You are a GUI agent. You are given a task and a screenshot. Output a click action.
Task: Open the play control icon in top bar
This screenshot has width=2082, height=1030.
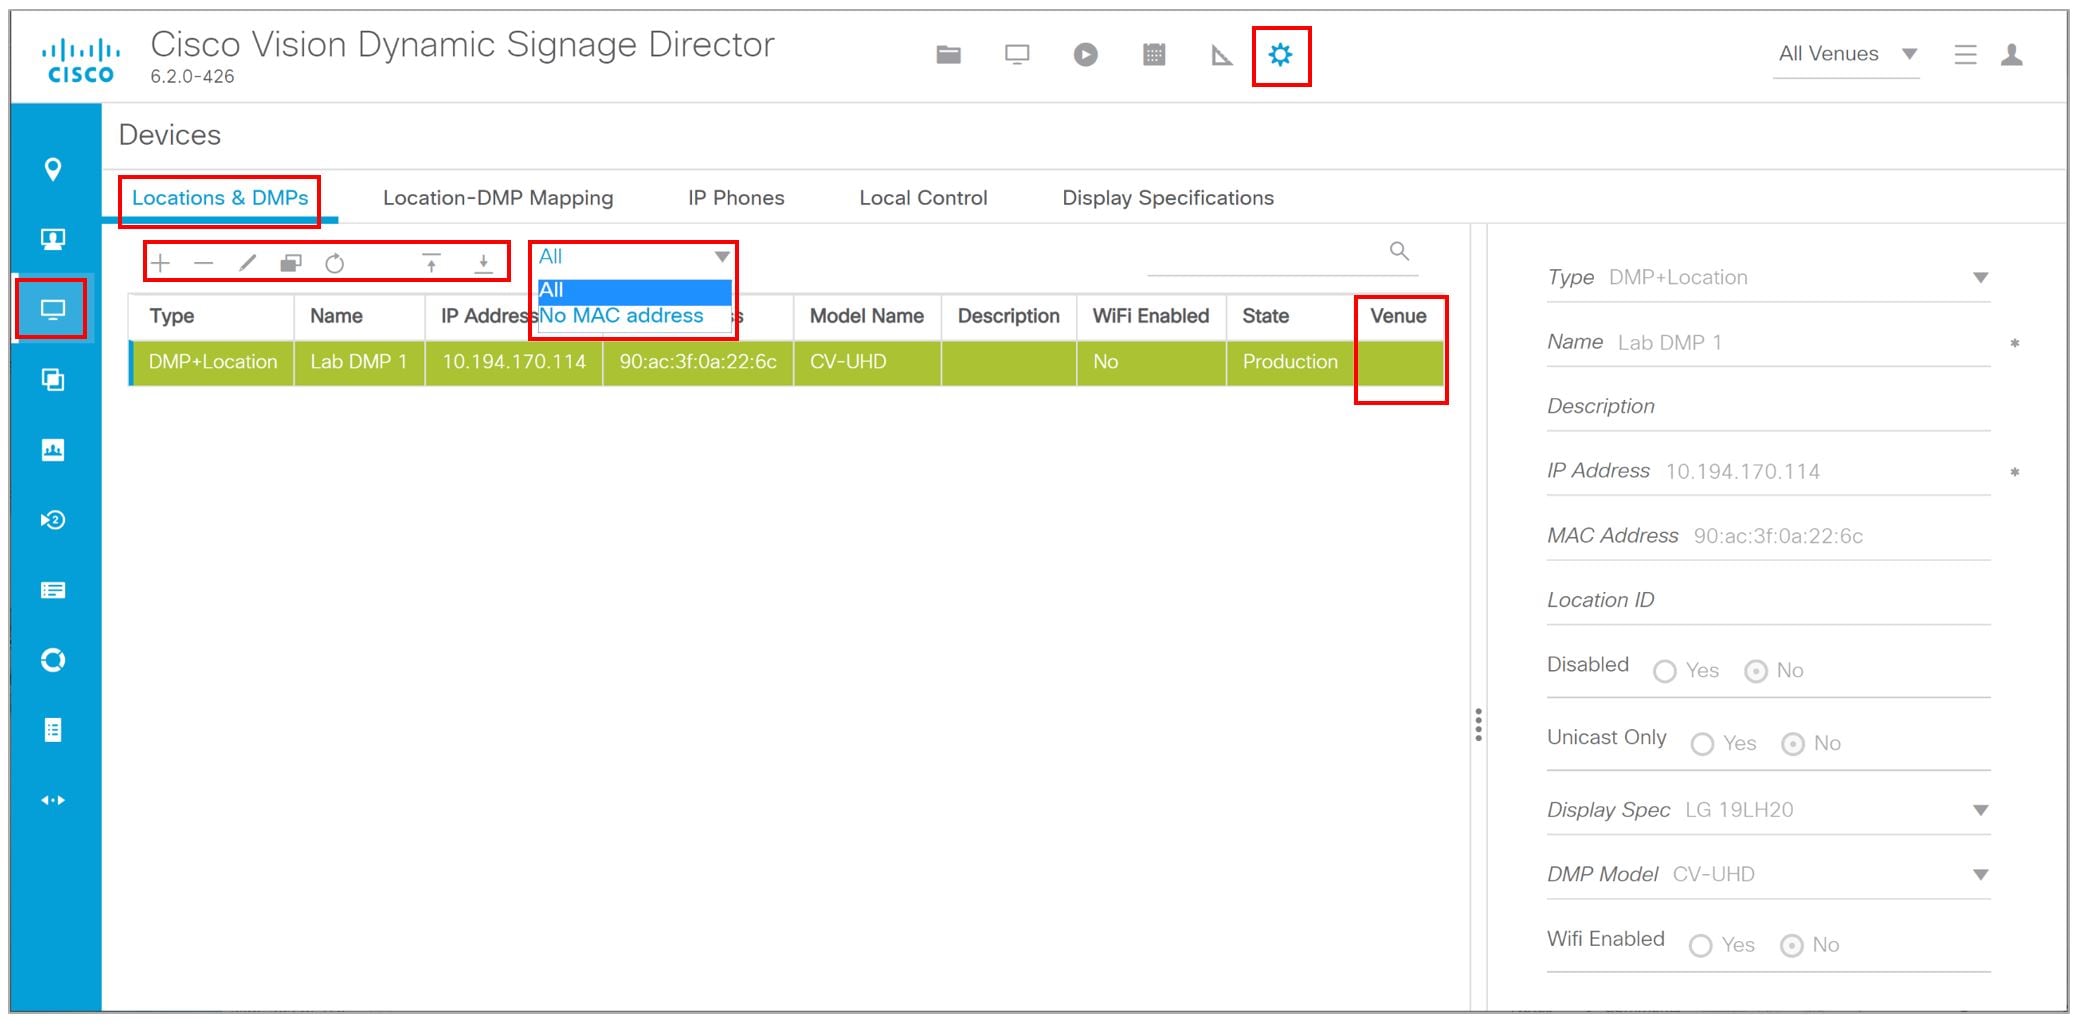point(1085,55)
